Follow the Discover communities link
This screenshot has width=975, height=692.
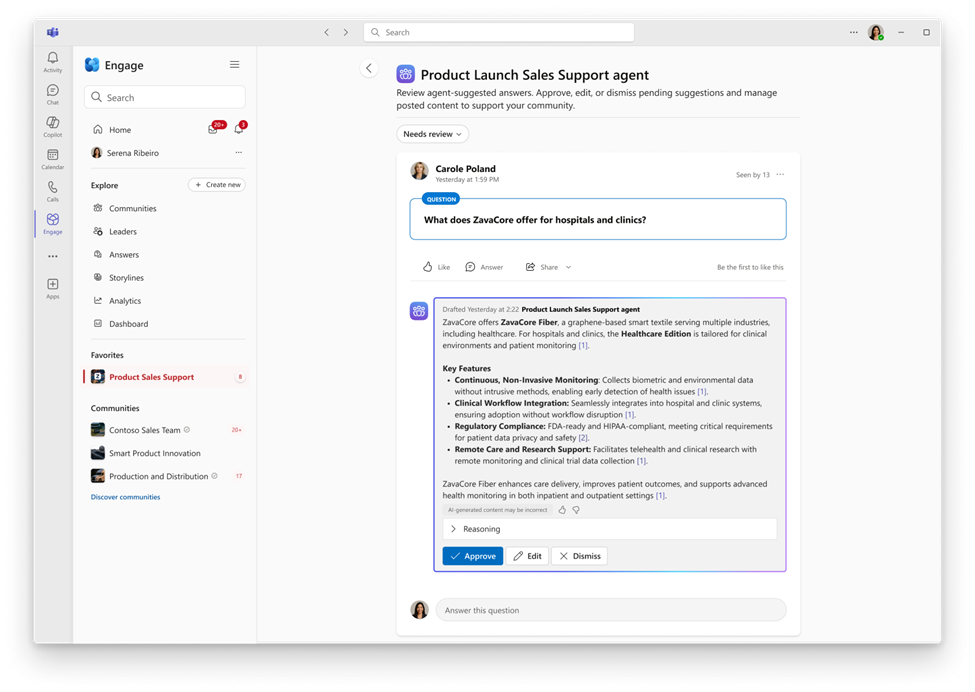click(x=126, y=497)
